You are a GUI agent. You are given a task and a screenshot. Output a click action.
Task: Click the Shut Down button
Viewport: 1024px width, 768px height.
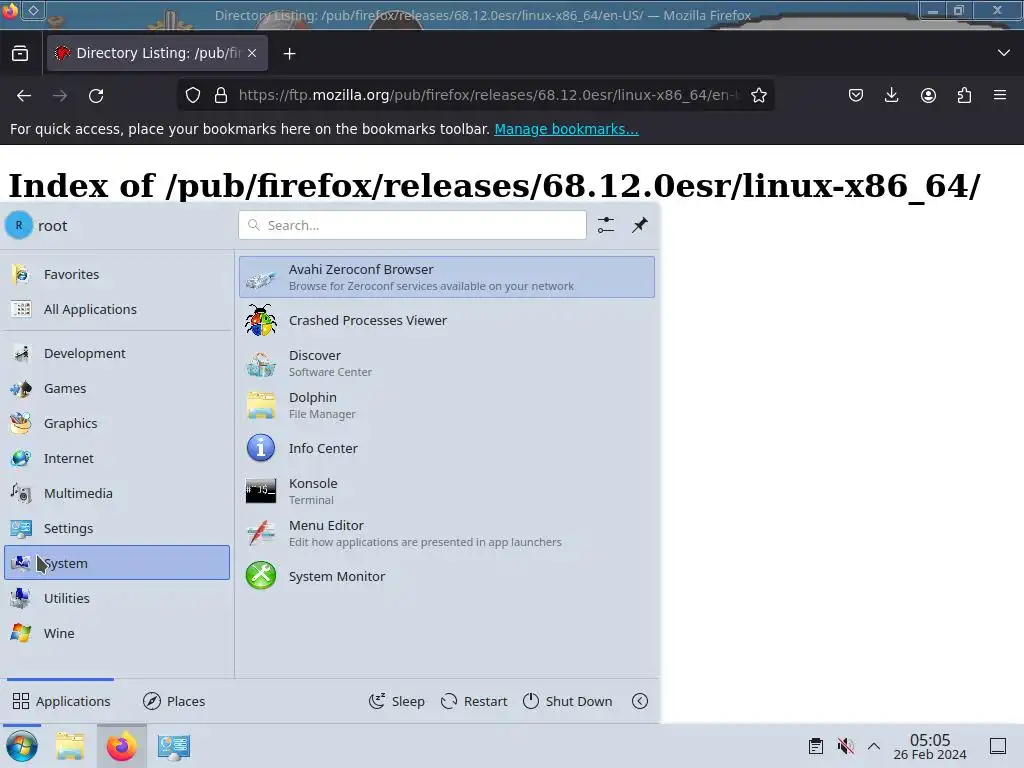[568, 701]
